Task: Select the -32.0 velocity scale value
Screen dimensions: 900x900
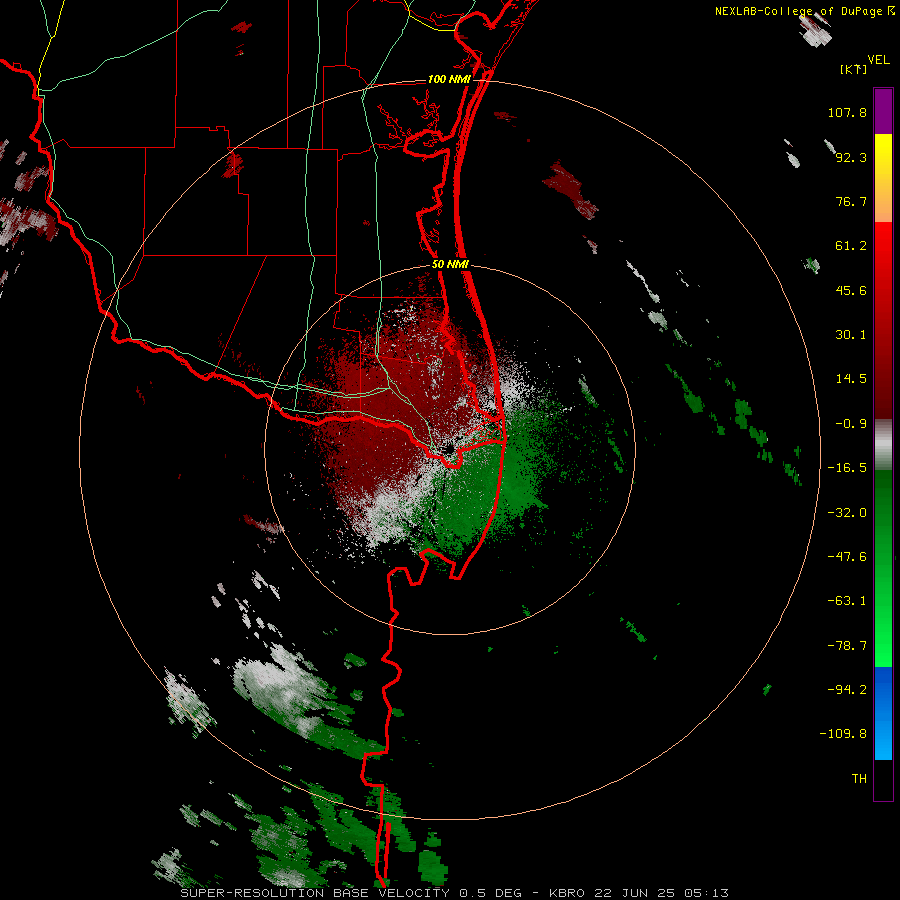Action: point(847,513)
